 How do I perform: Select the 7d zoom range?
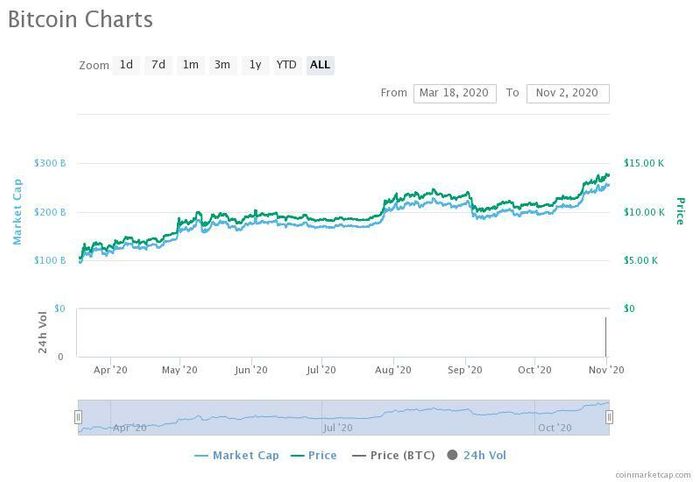point(158,65)
